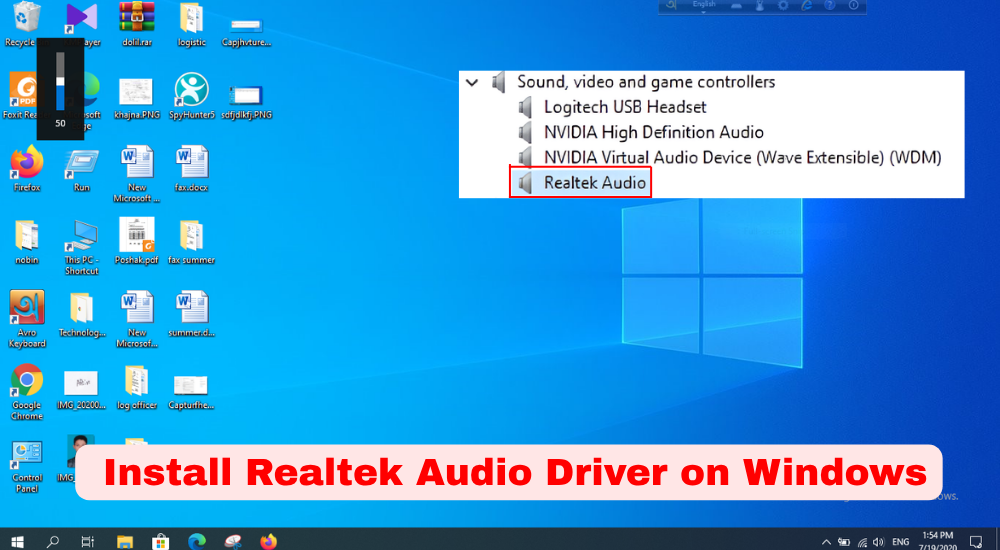Viewport: 1000px width, 550px height.
Task: Open SpyHunter5 desktop shortcut
Action: pyautogui.click(x=191, y=91)
